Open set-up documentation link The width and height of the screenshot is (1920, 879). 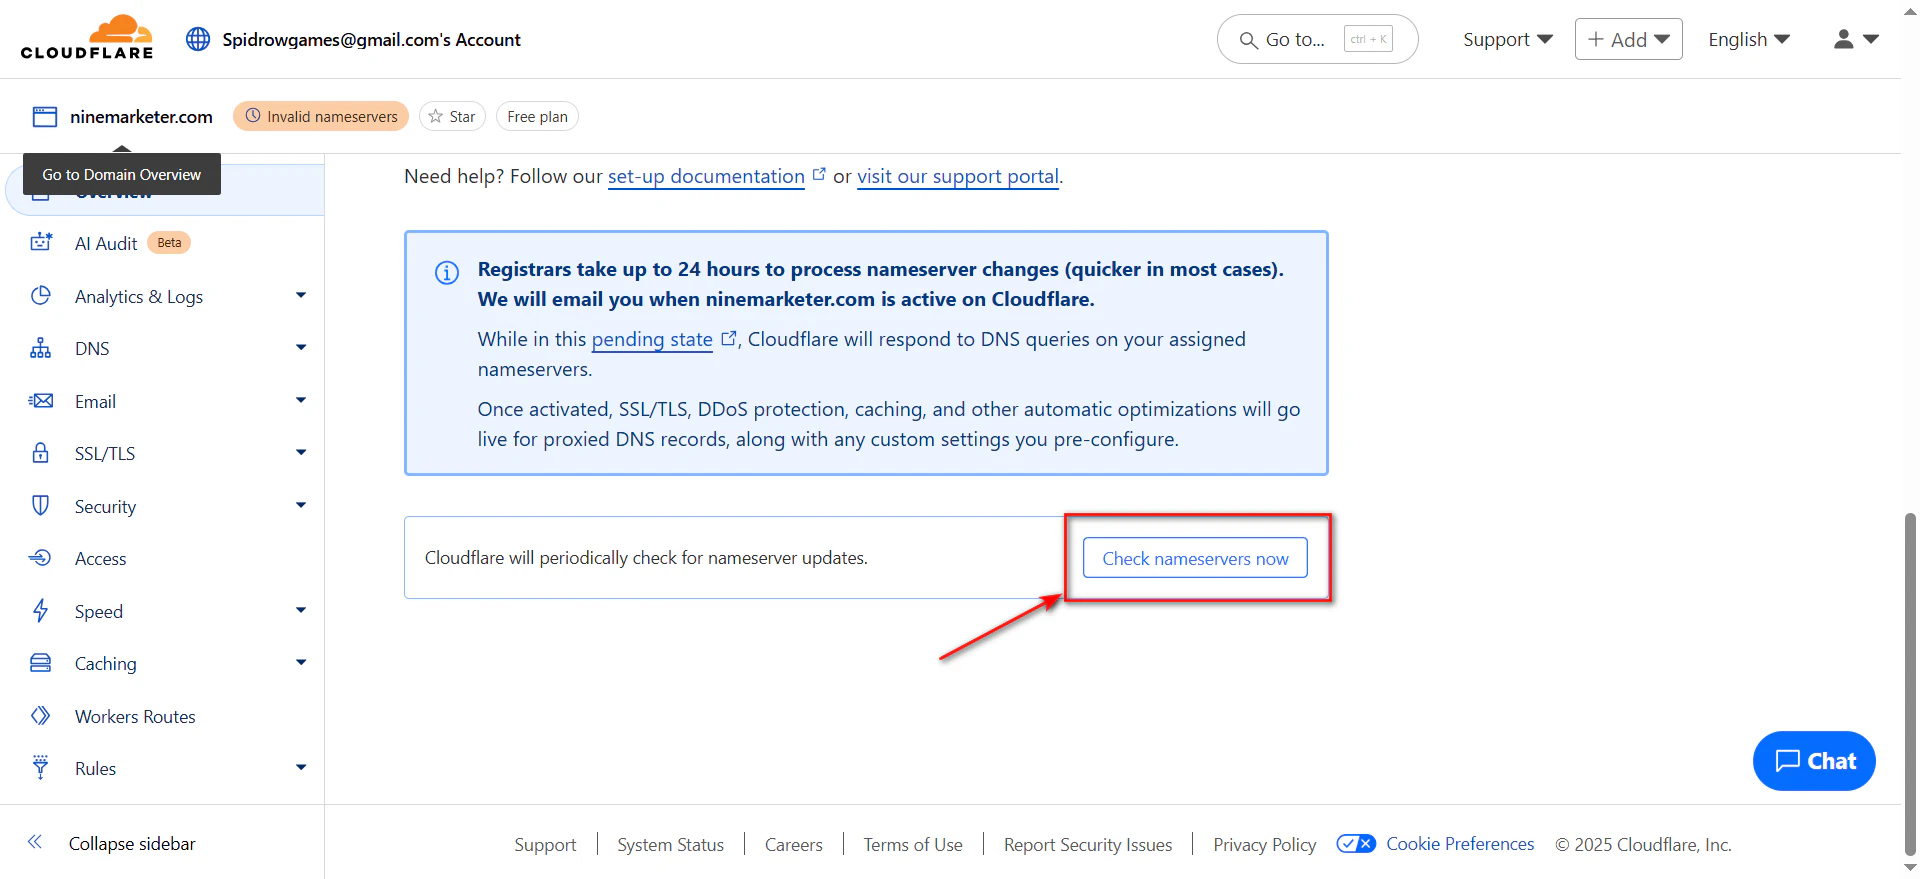point(706,176)
